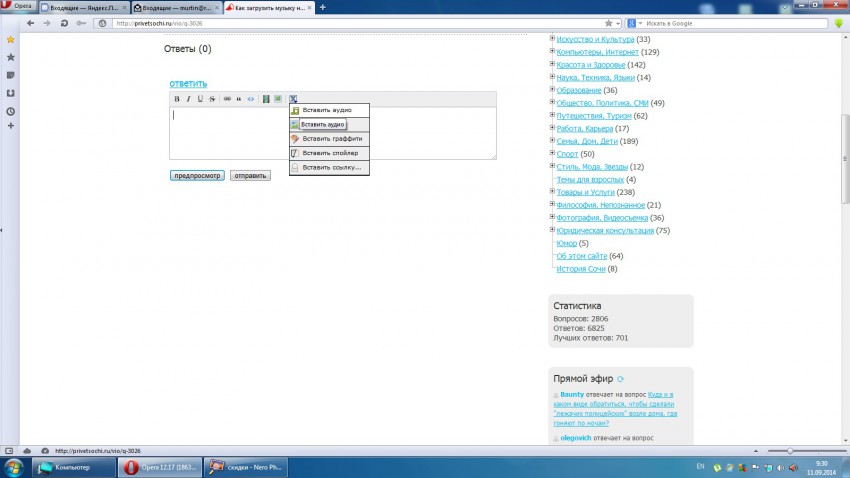
Task: Expand the 'Искусство и Культура' category
Action: (x=552, y=39)
